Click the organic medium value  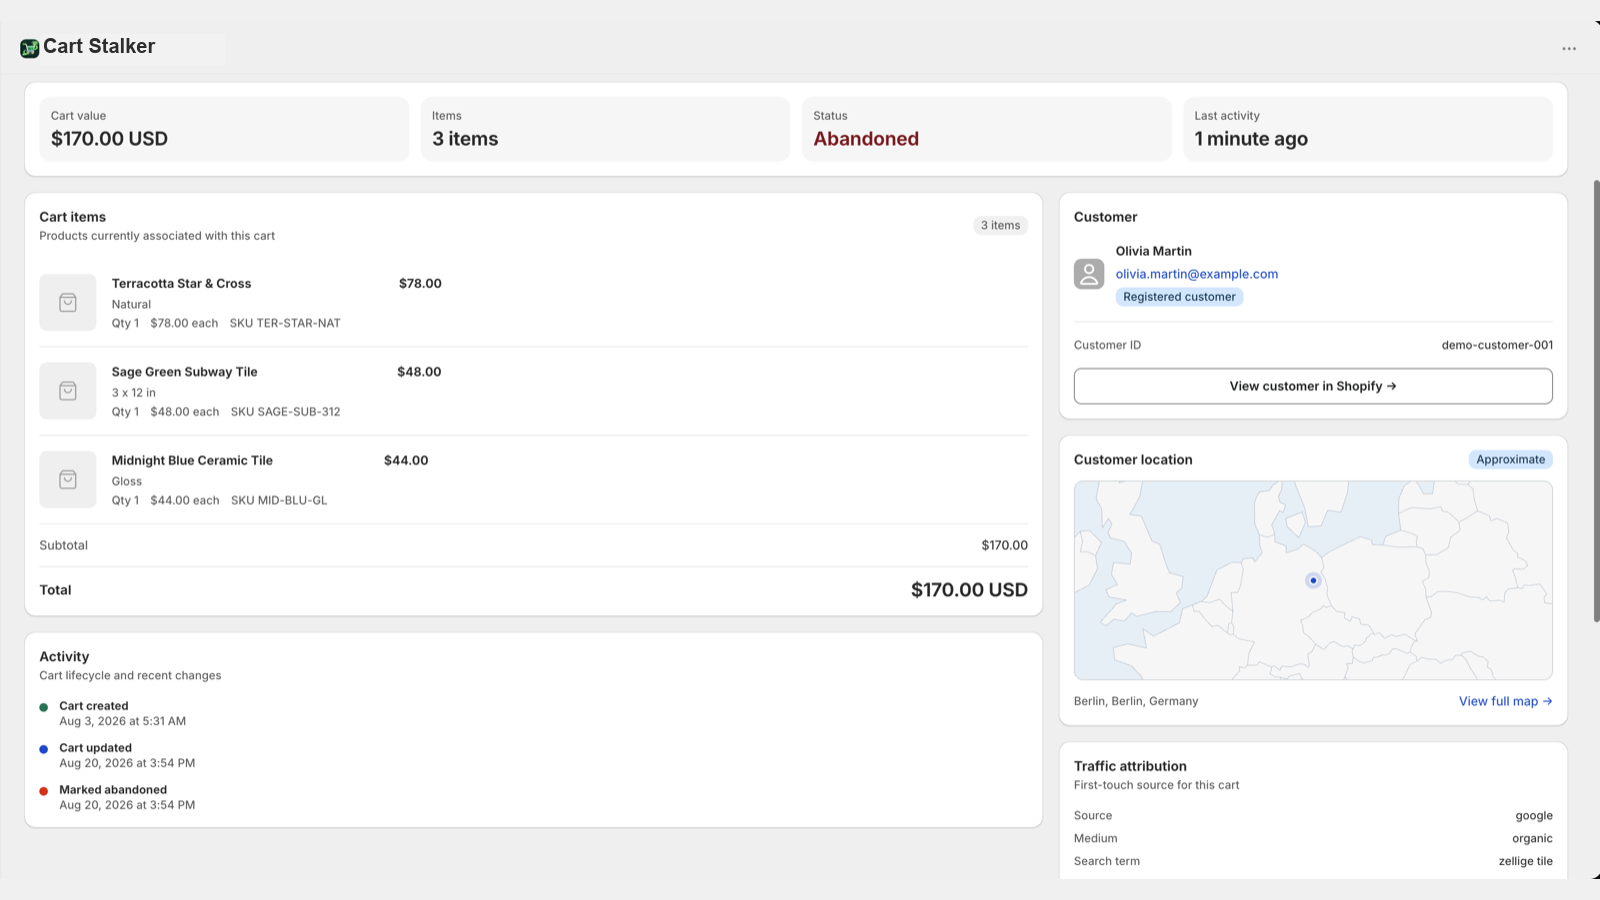click(x=1532, y=839)
